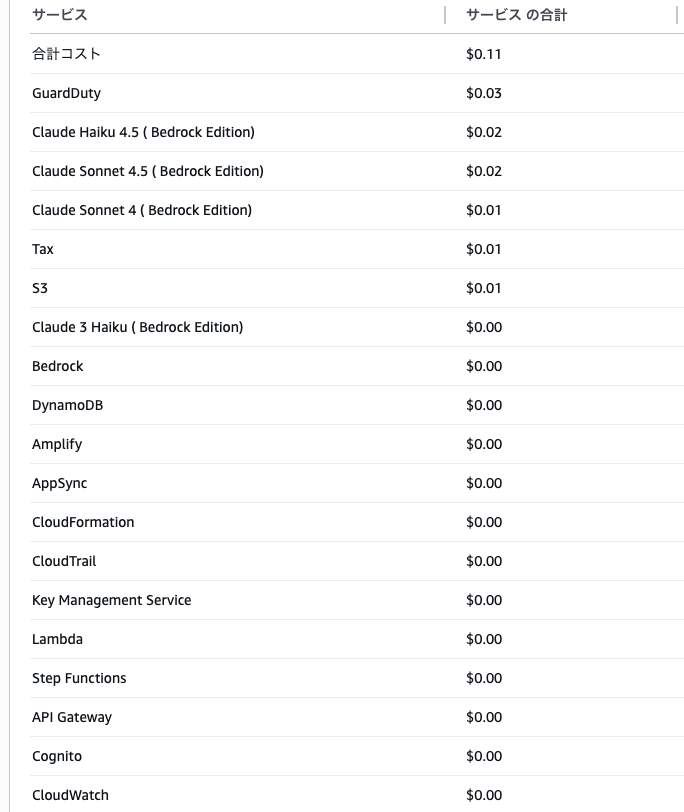The width and height of the screenshot is (684, 812).
Task: Select the S3 service row
Action: [40, 288]
